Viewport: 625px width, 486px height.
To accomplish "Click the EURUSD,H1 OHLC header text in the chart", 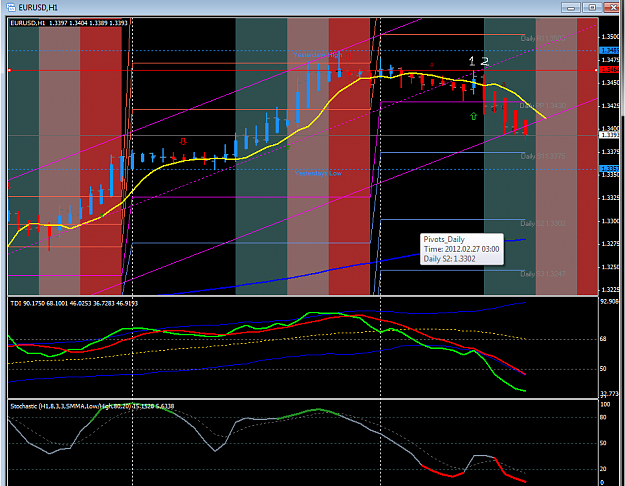I will [69, 23].
